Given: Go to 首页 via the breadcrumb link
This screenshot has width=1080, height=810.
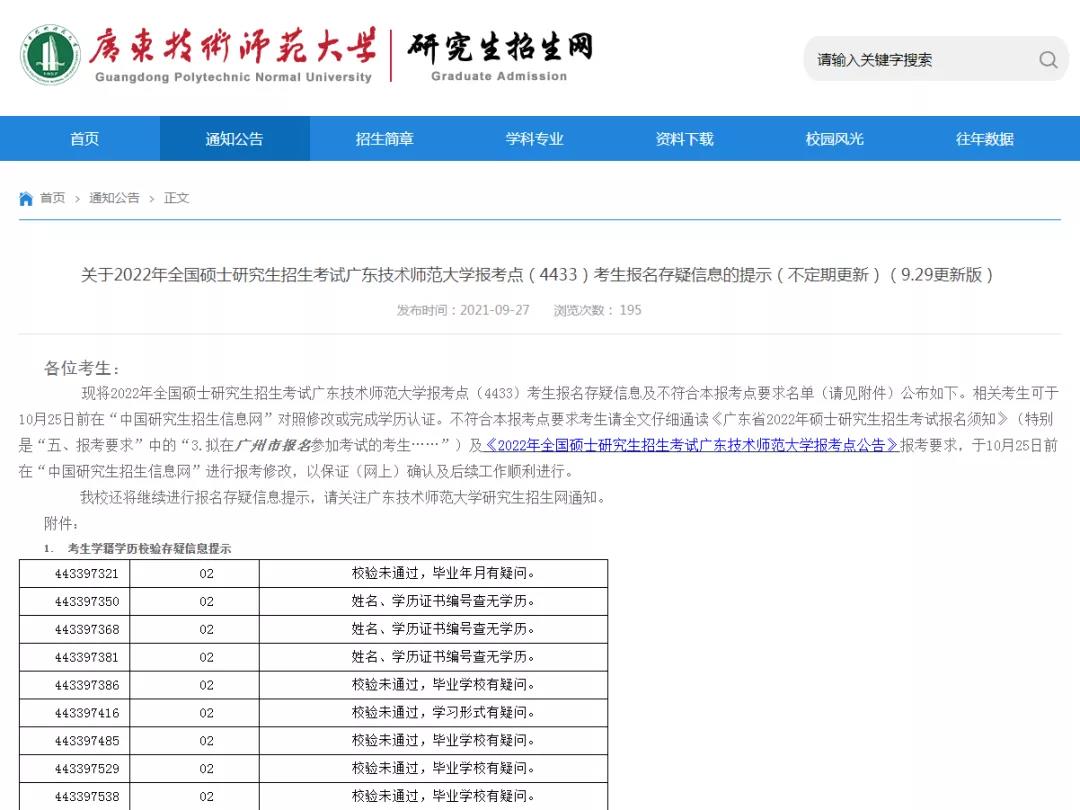Looking at the screenshot, I should click(x=52, y=198).
